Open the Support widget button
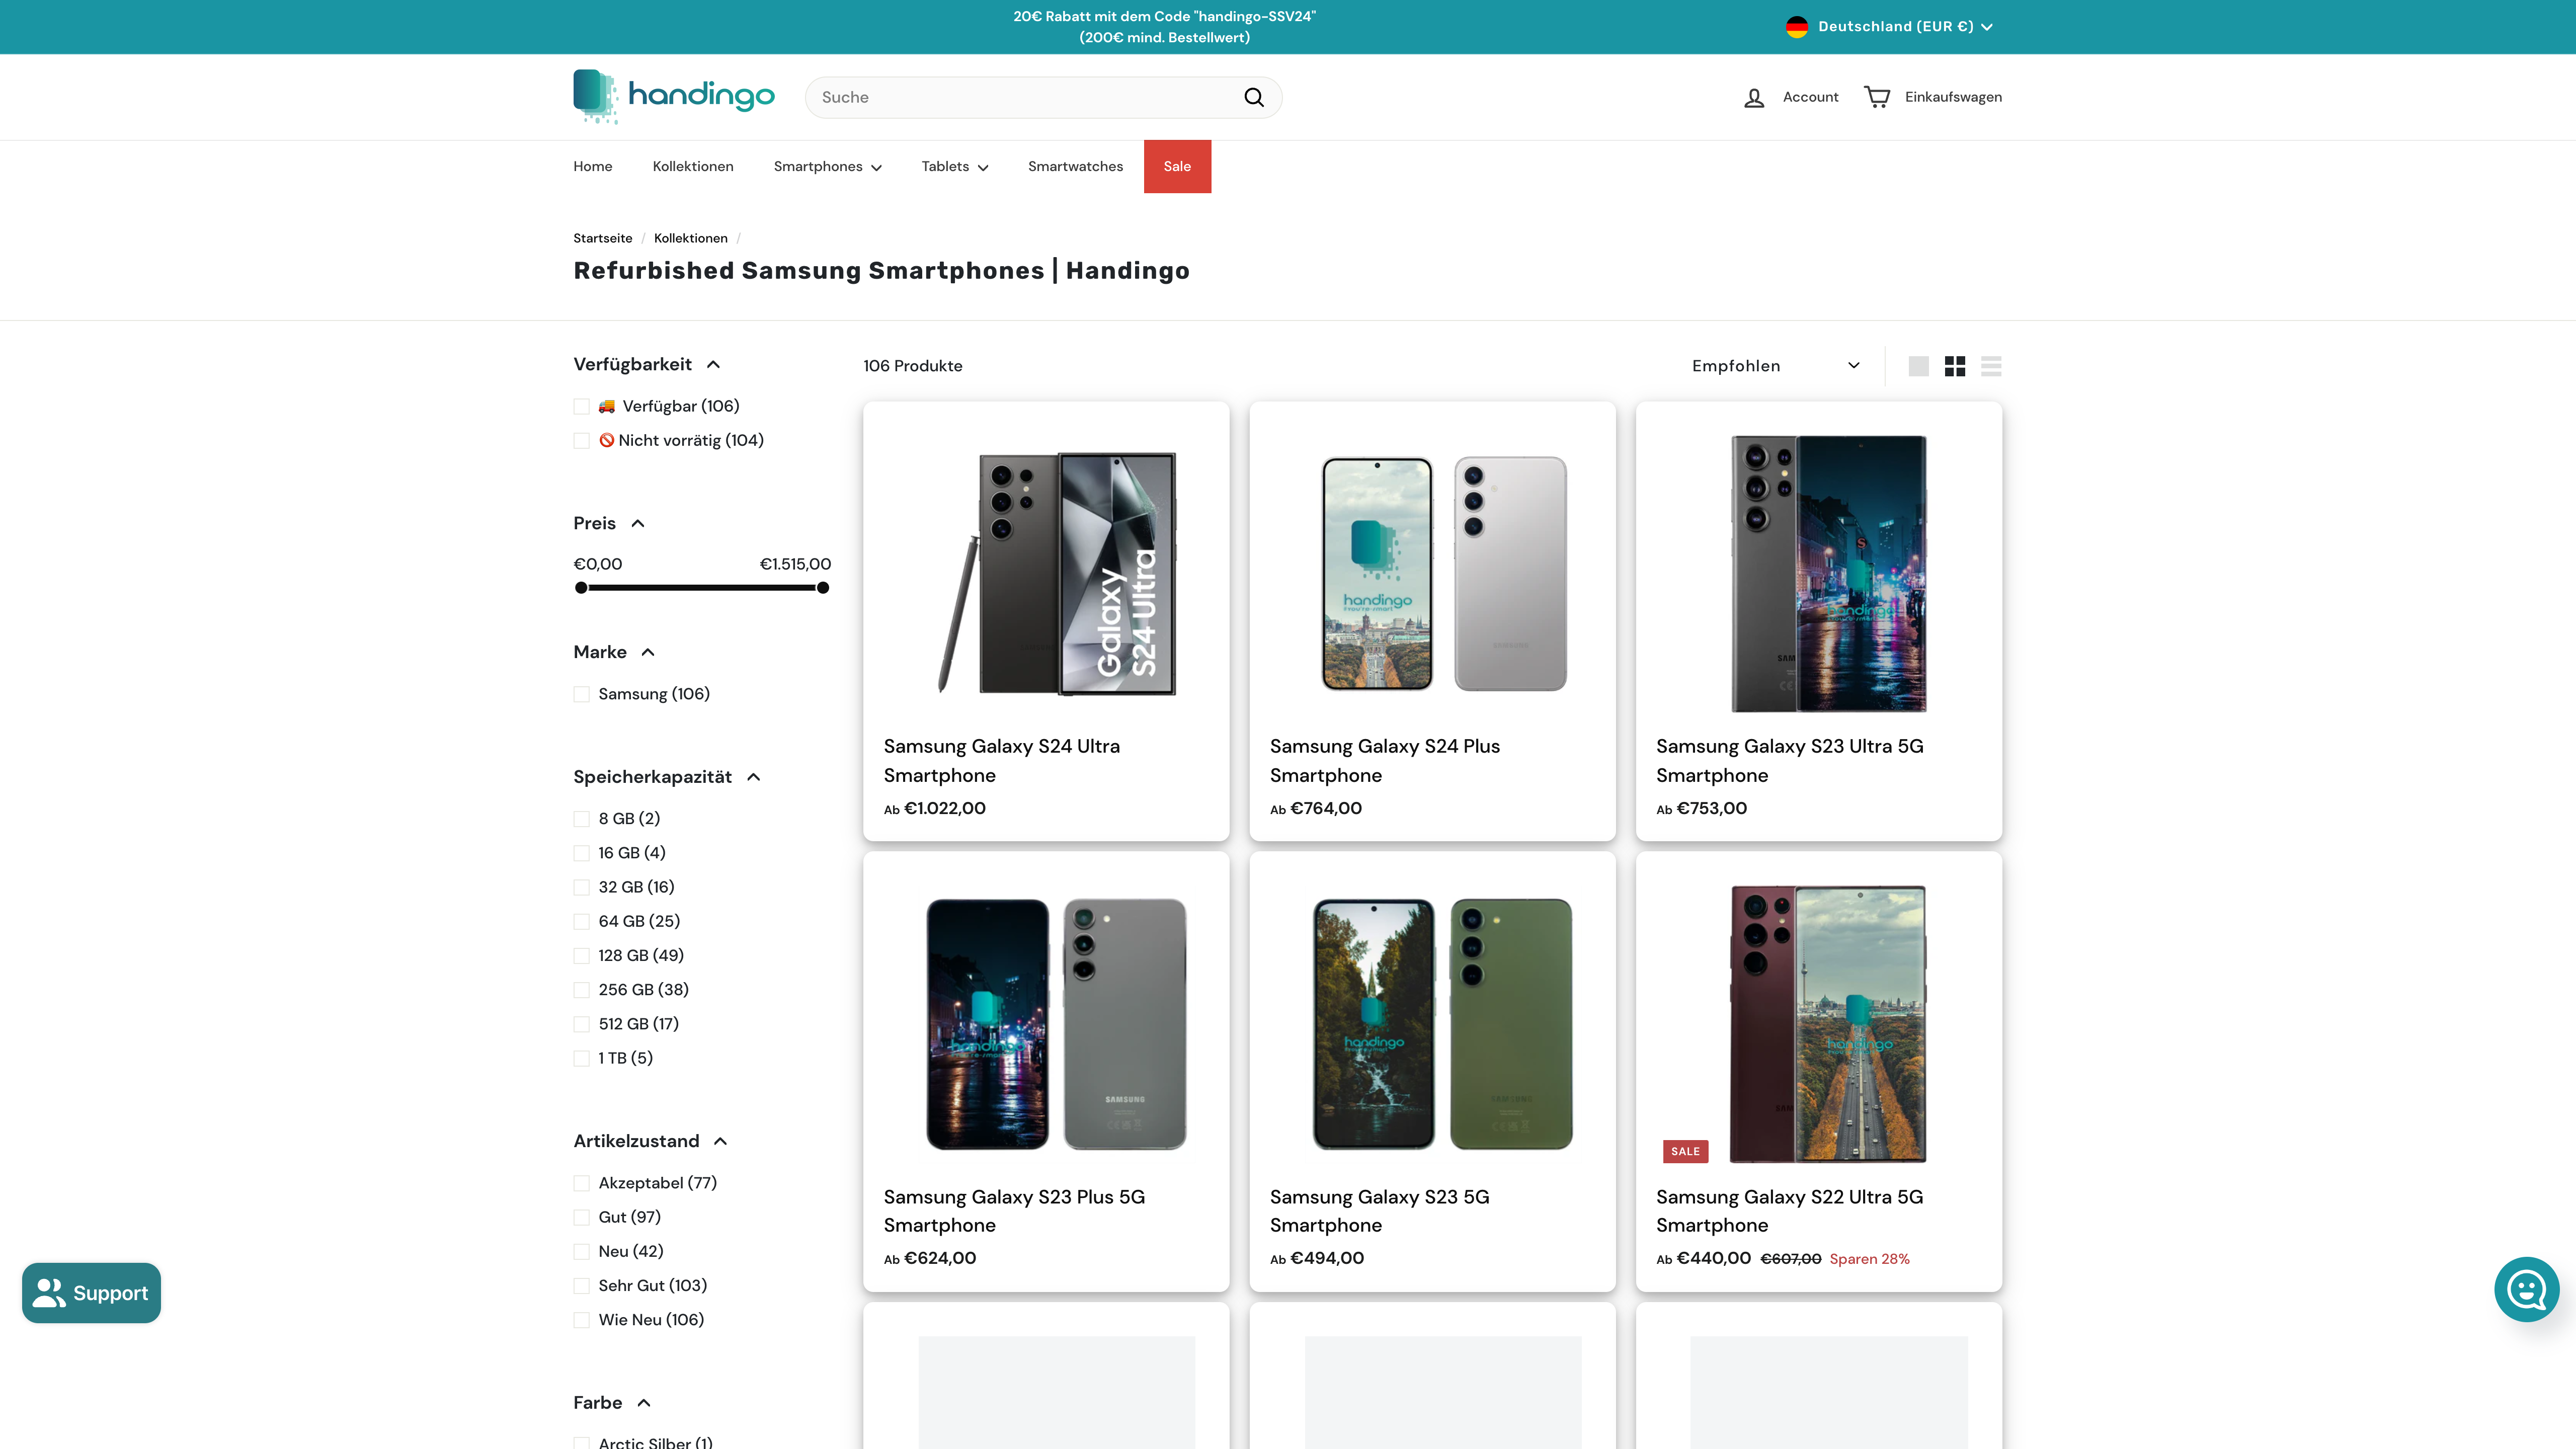 point(91,1292)
